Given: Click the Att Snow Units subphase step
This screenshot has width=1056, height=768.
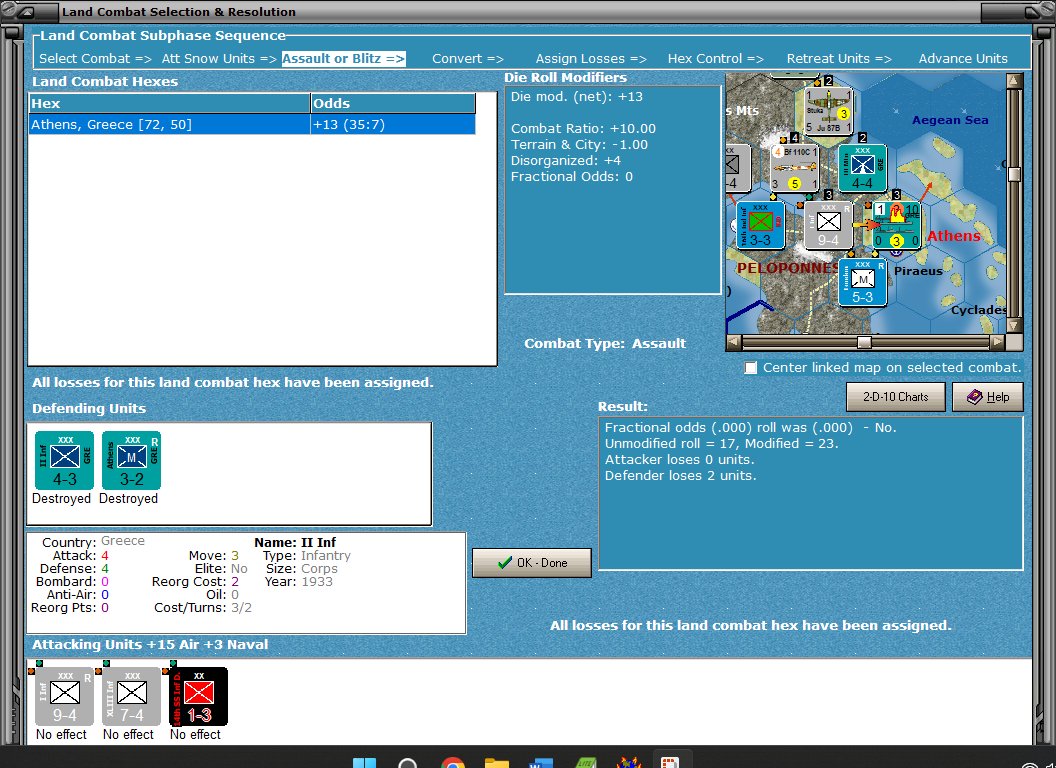Looking at the screenshot, I should [x=219, y=59].
